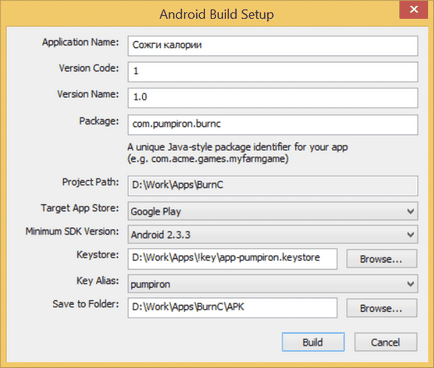This screenshot has width=434, height=368.
Task: Expand the Minimum SDK Version dropdown
Action: 272,234
